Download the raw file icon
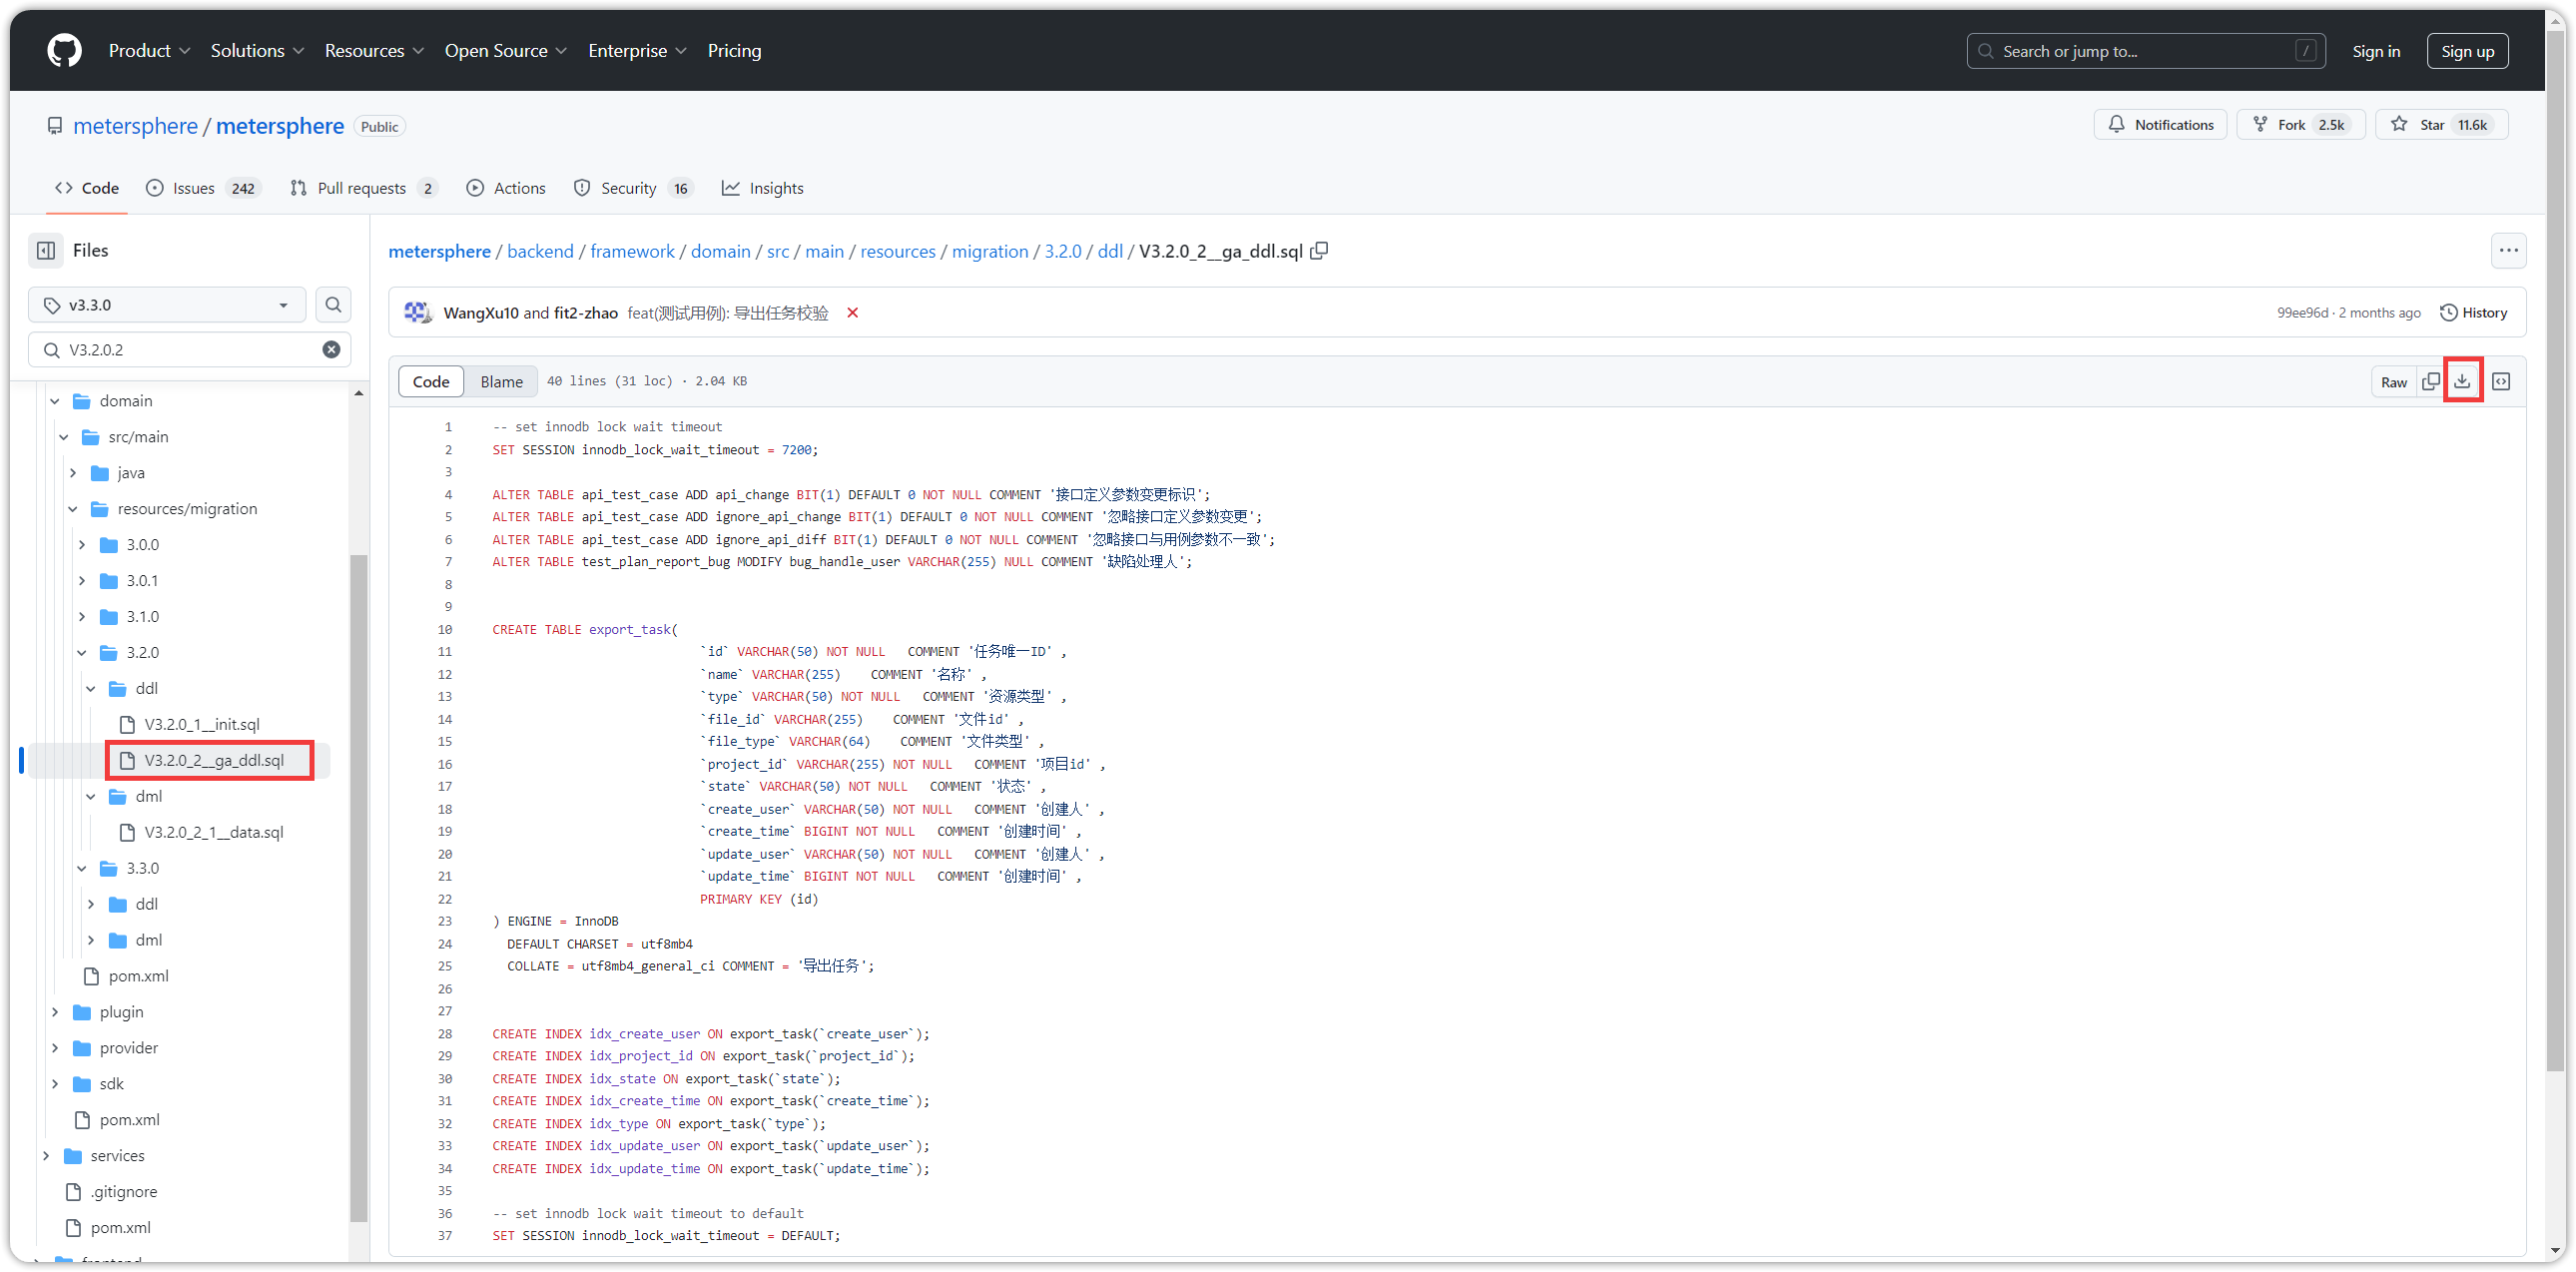This screenshot has height=1272, width=2576. pos(2463,381)
